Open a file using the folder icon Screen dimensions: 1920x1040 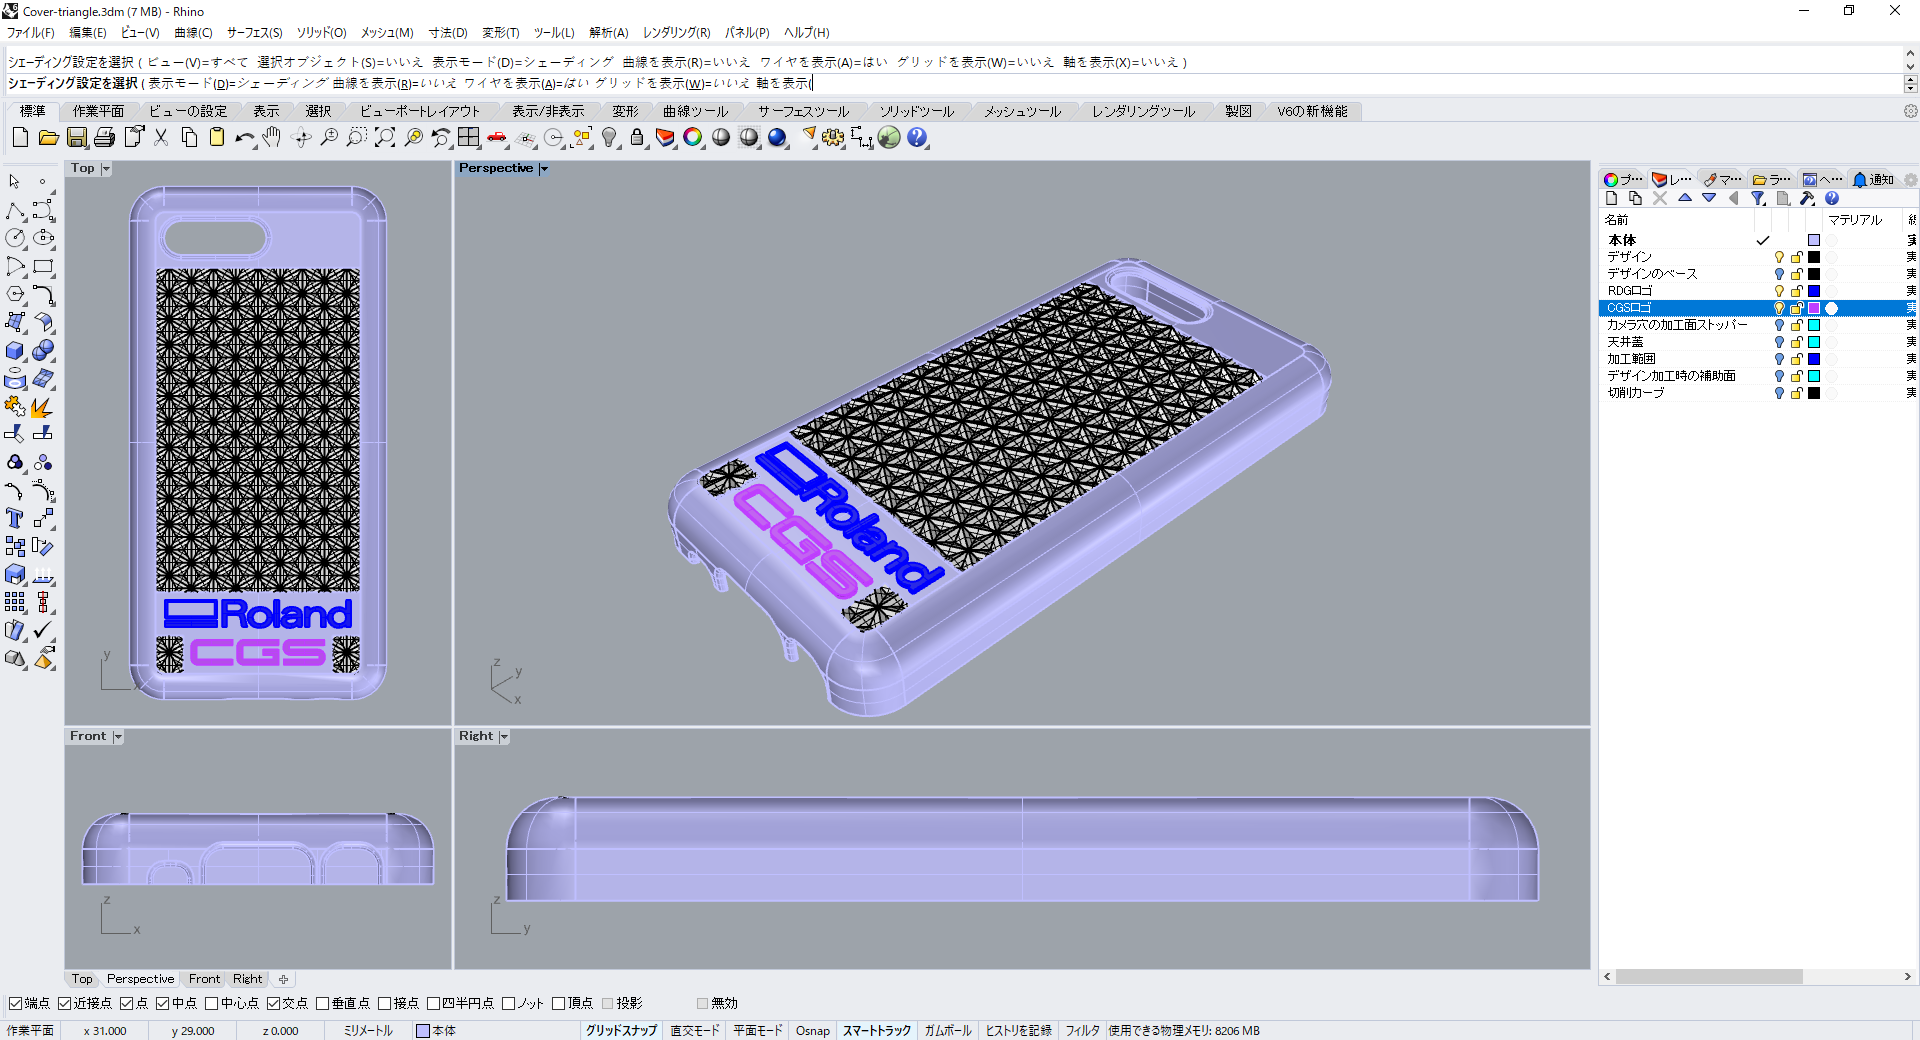(x=48, y=138)
